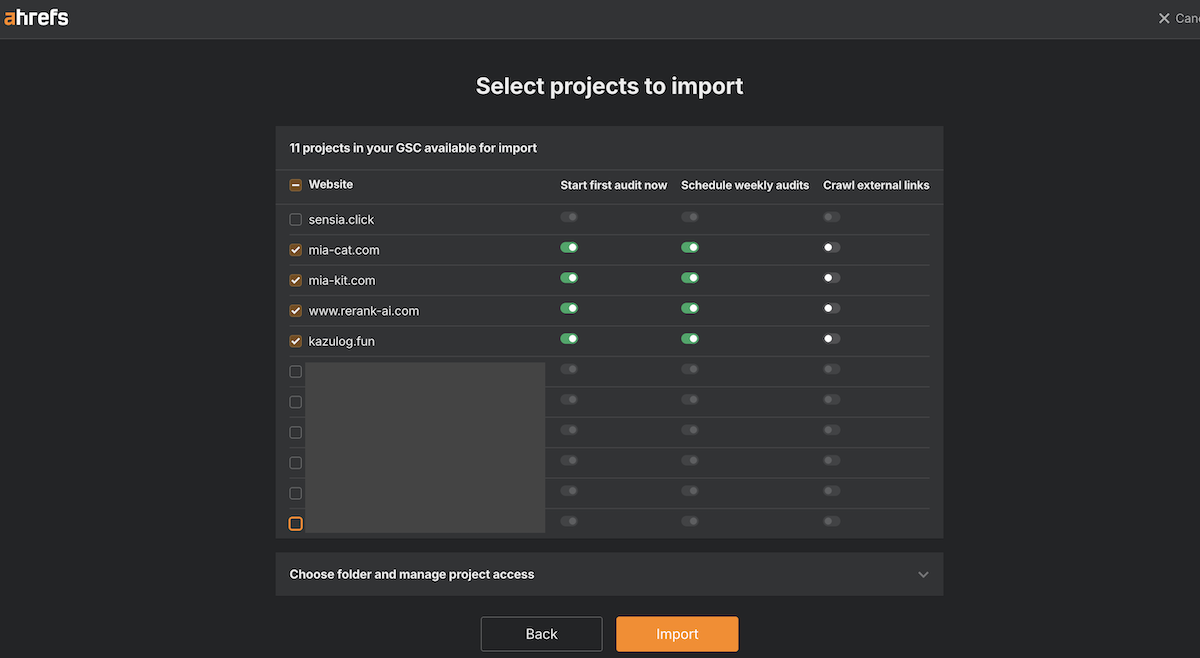Uncheck the www.rerank-ai.com checkbox

tap(295, 310)
